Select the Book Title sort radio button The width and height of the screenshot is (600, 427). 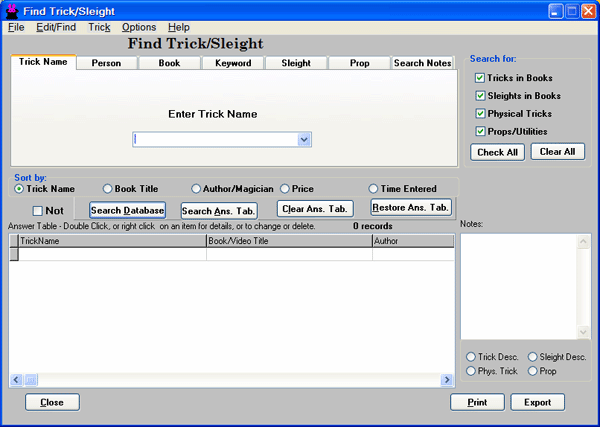pyautogui.click(x=108, y=188)
